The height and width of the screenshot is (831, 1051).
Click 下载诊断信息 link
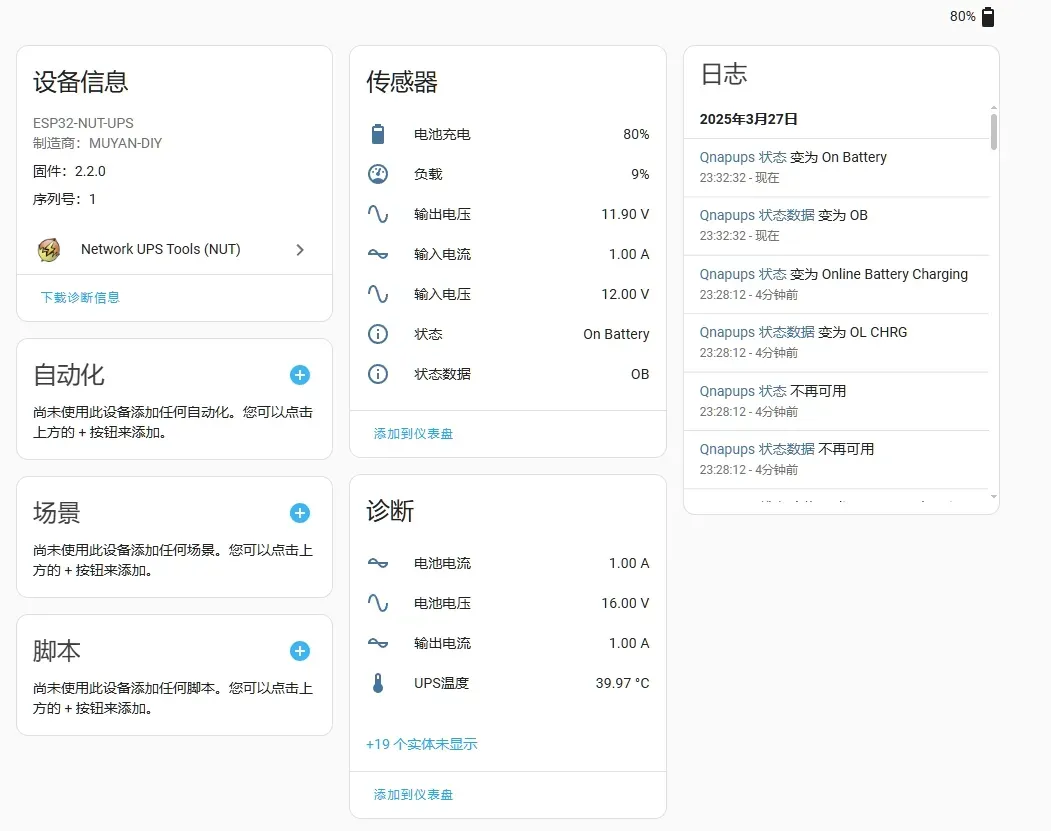80,297
